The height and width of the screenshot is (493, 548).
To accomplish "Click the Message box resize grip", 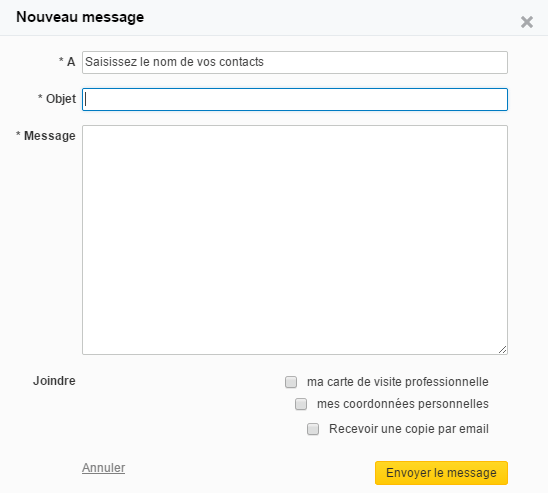I will pyautogui.click(x=503, y=349).
